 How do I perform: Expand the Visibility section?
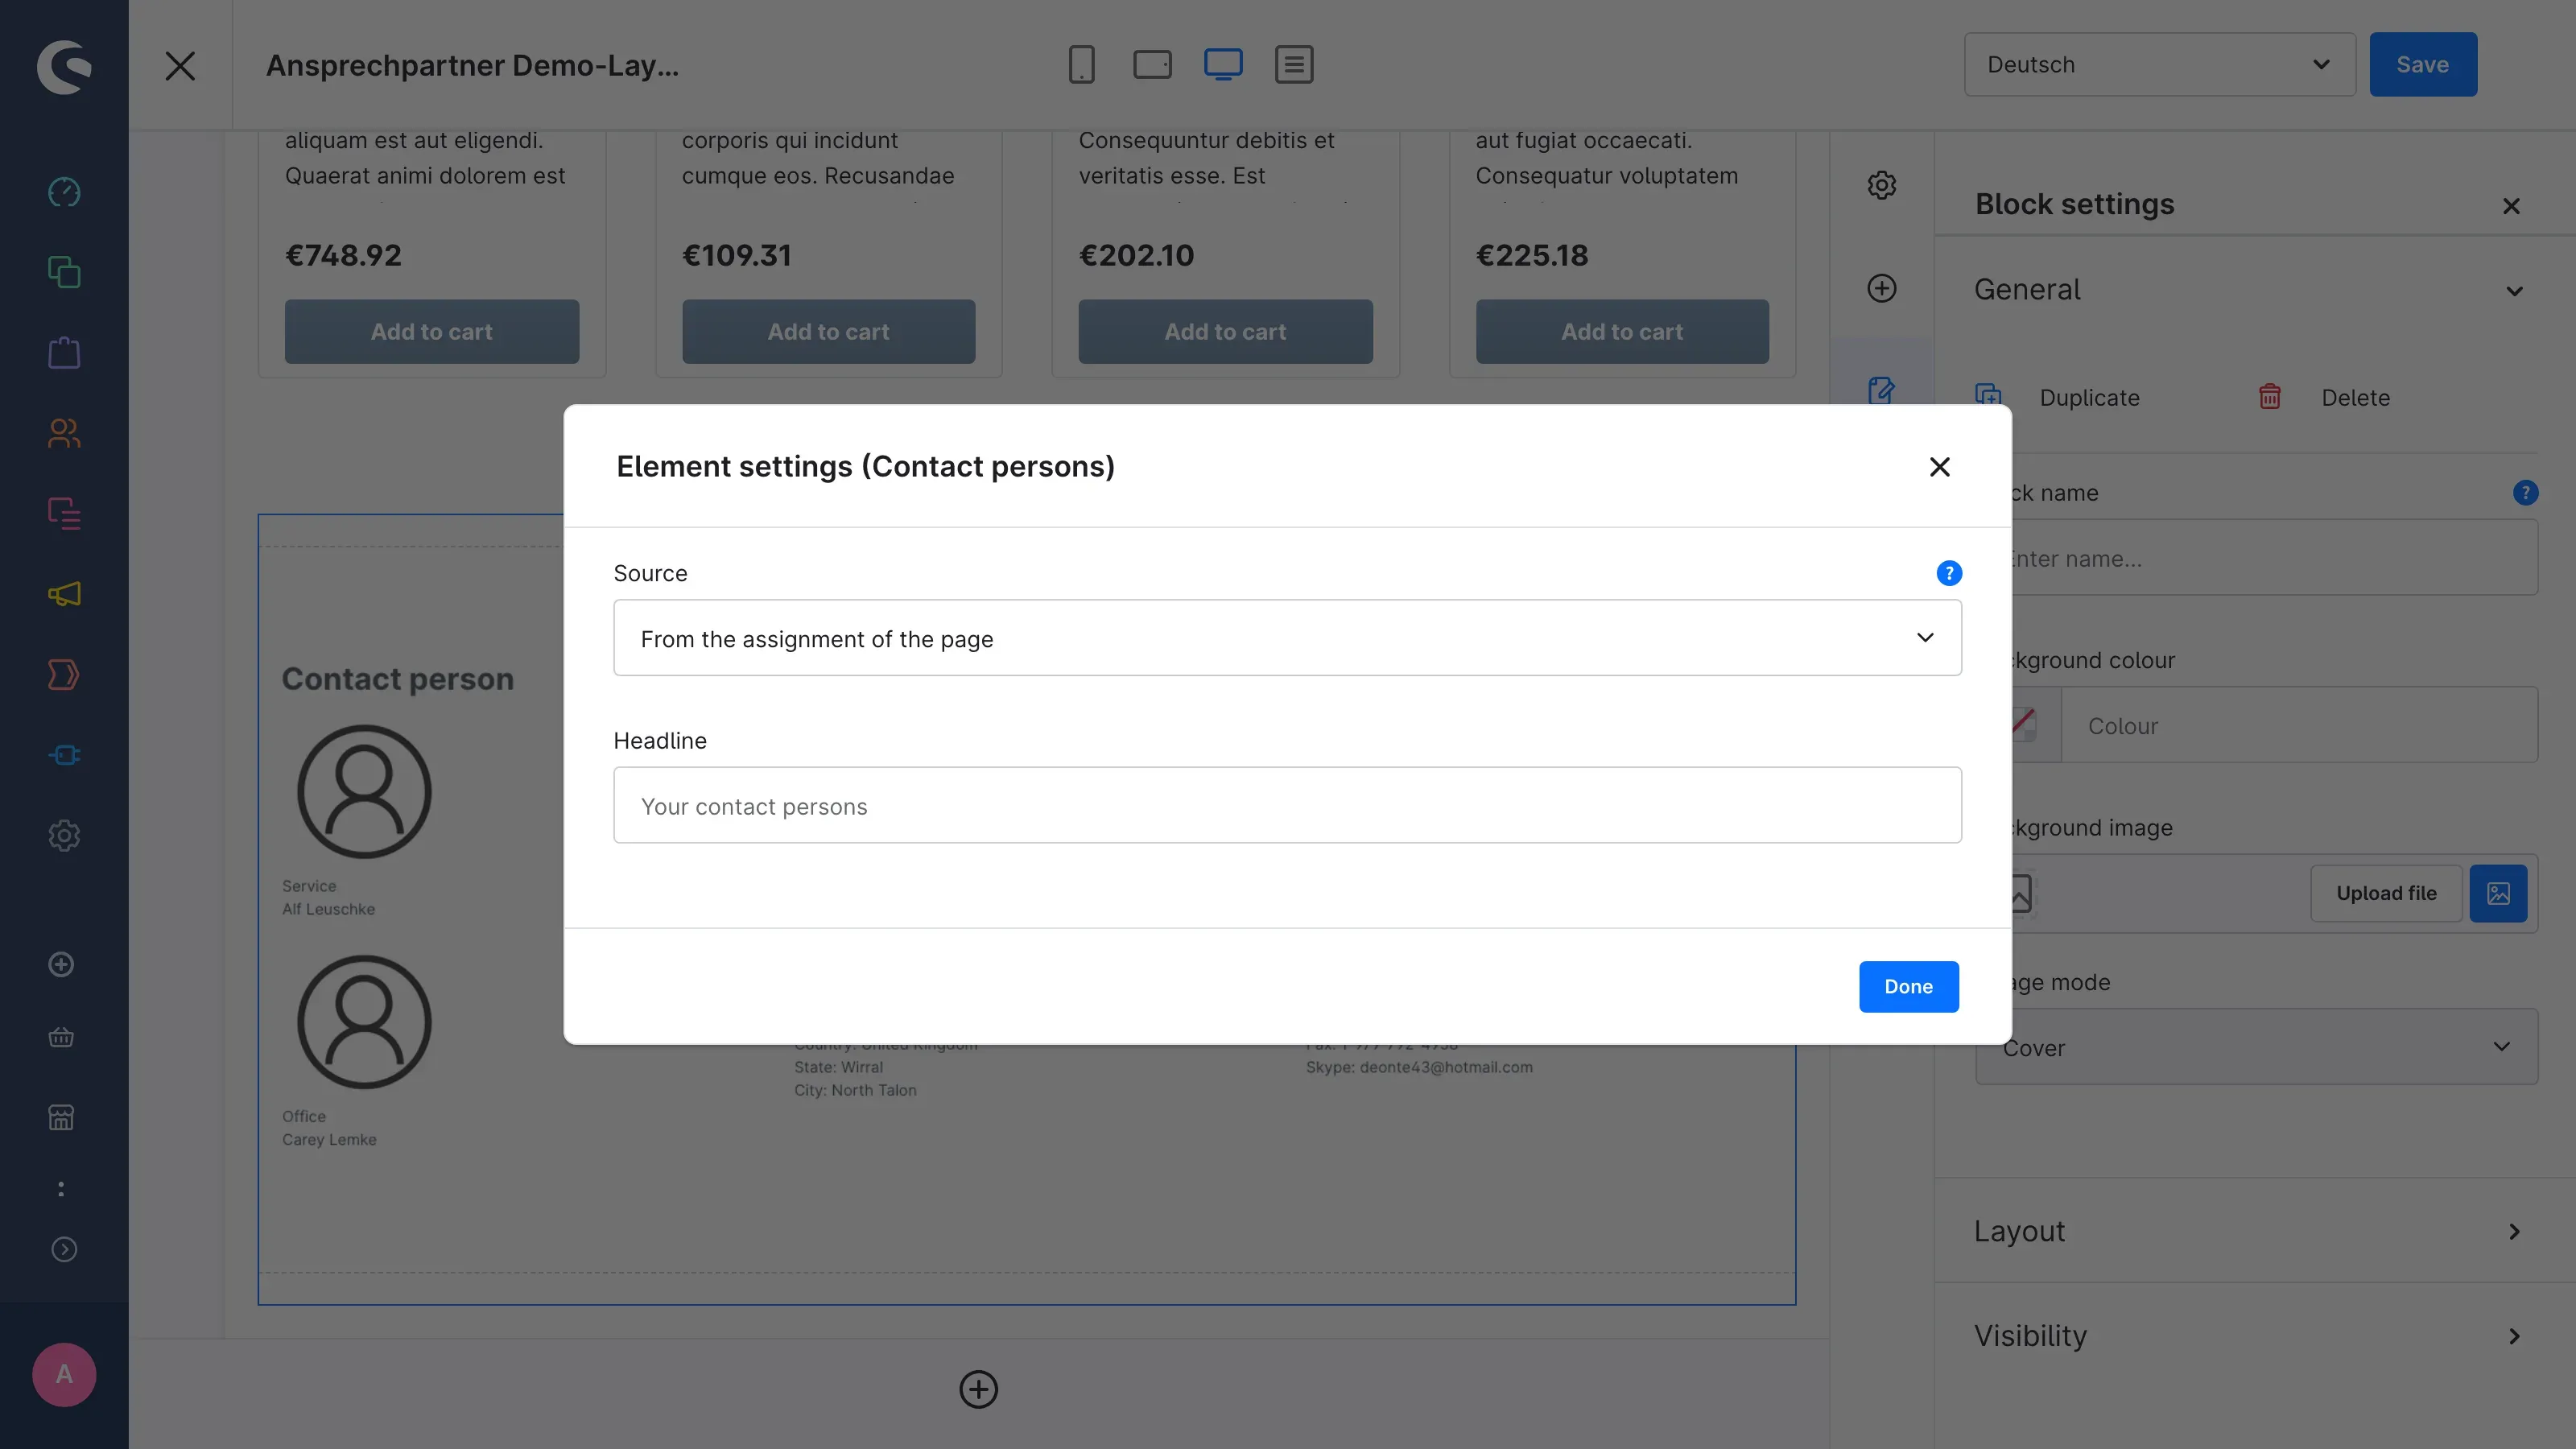click(2250, 1336)
